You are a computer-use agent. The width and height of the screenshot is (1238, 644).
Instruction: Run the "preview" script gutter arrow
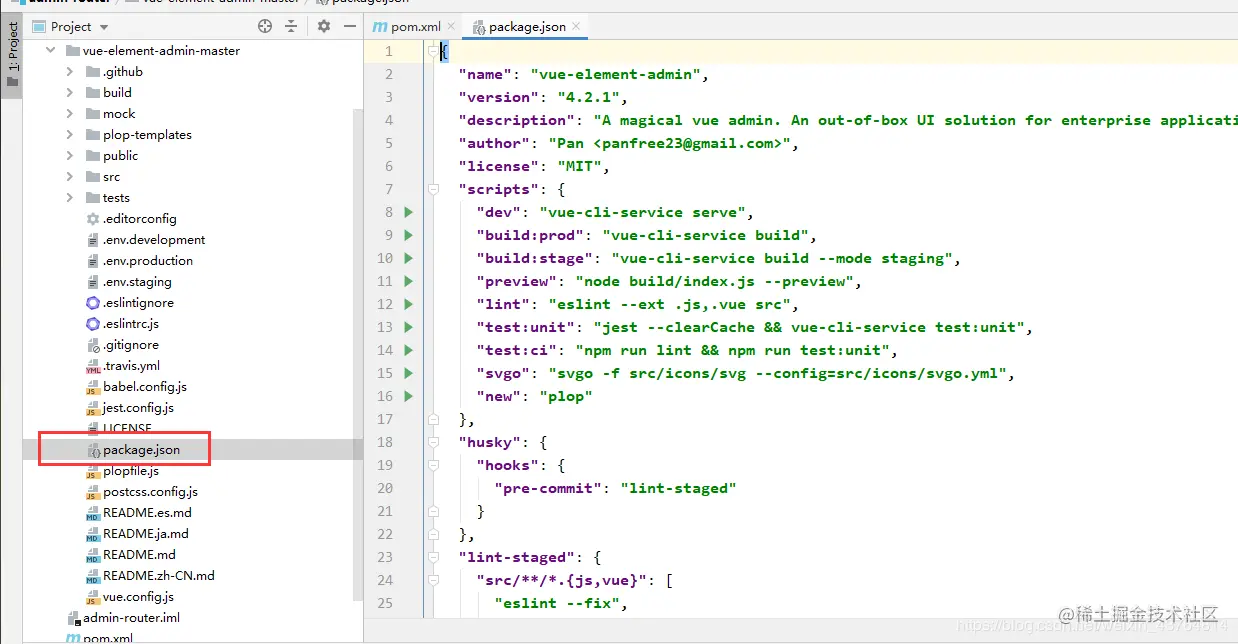(x=408, y=281)
